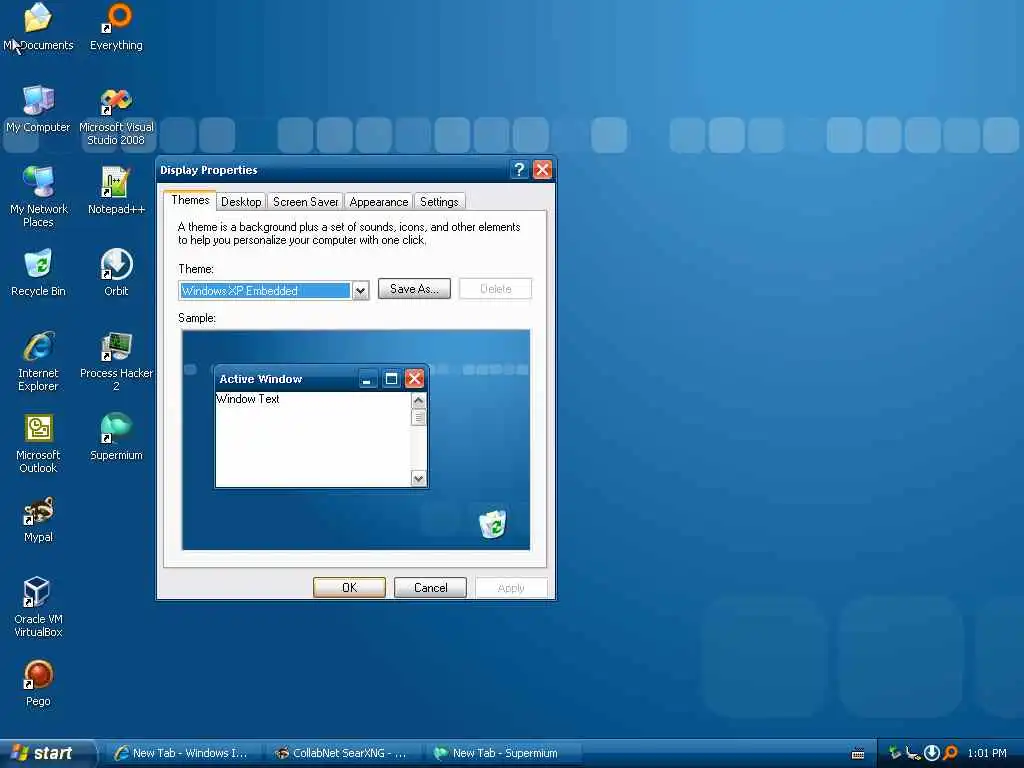1024x768 pixels.
Task: Select the Microsoft Outlook desktop icon
Action: pyautogui.click(x=38, y=443)
